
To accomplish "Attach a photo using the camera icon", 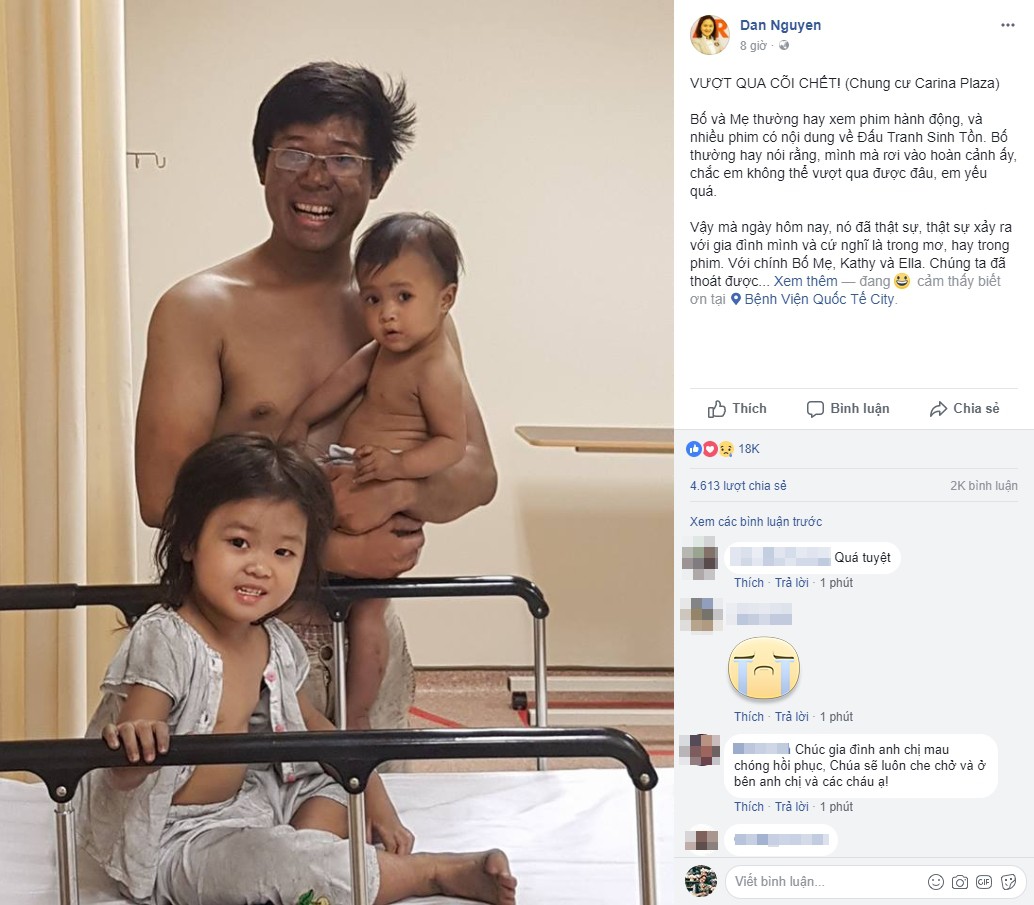I will click(x=960, y=882).
